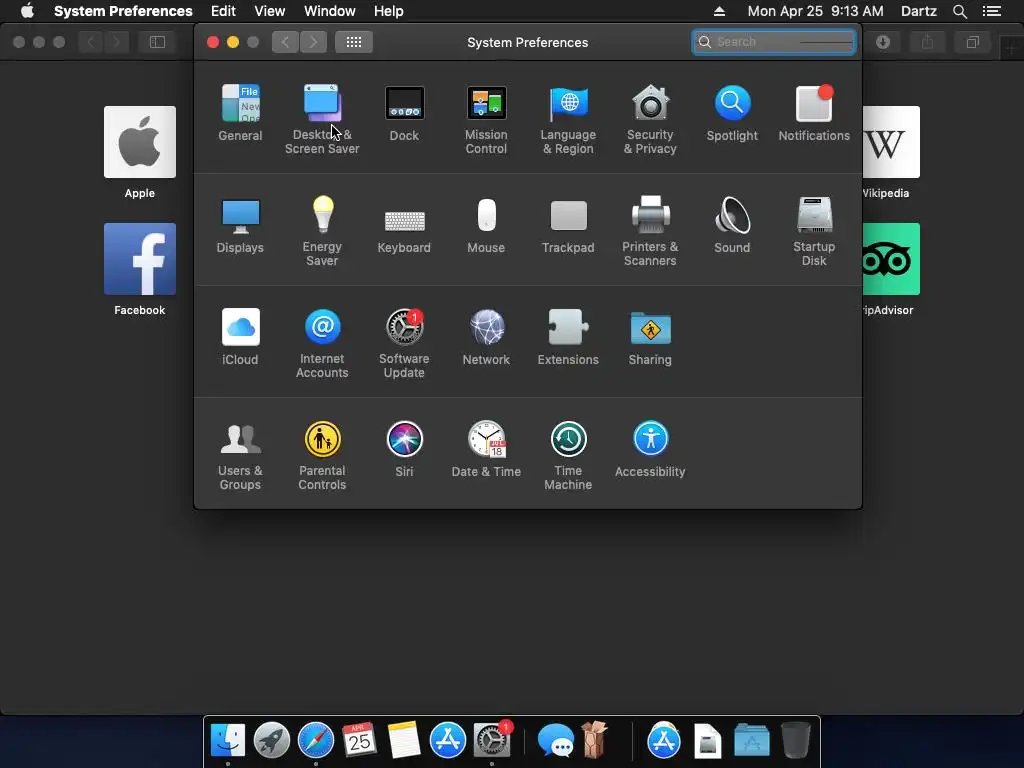Open Printers & Scanners preferences
Screen dimensions: 1024x768
coord(650,231)
